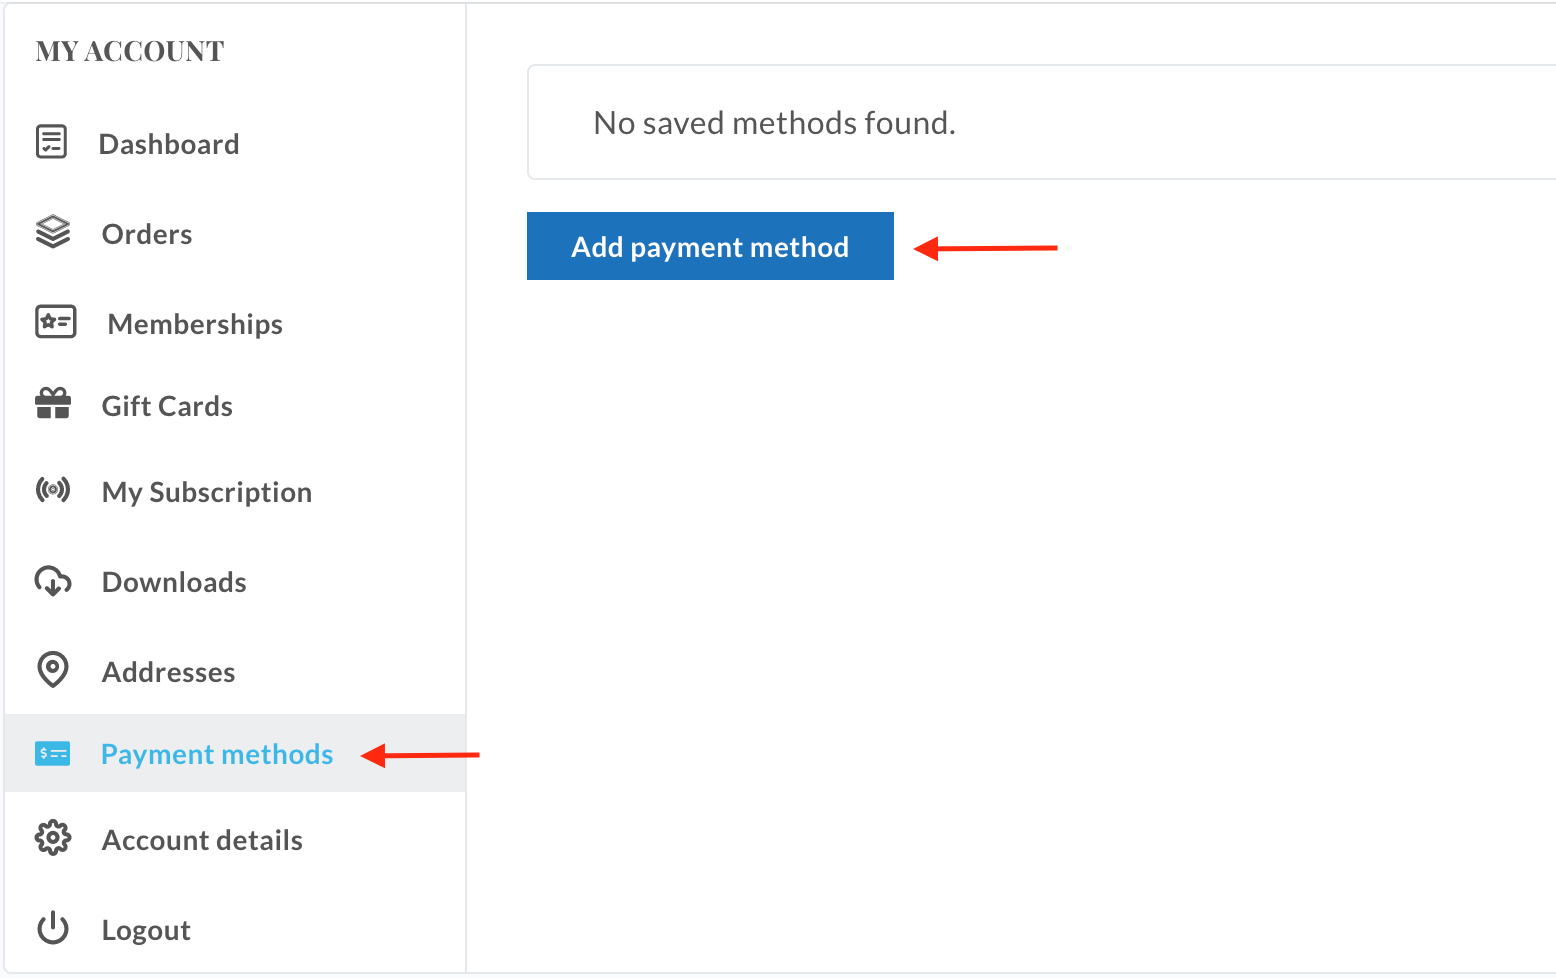Screen dimensions: 1556x978
Task: Click the Payment methods card icon
Action: [x=52, y=753]
